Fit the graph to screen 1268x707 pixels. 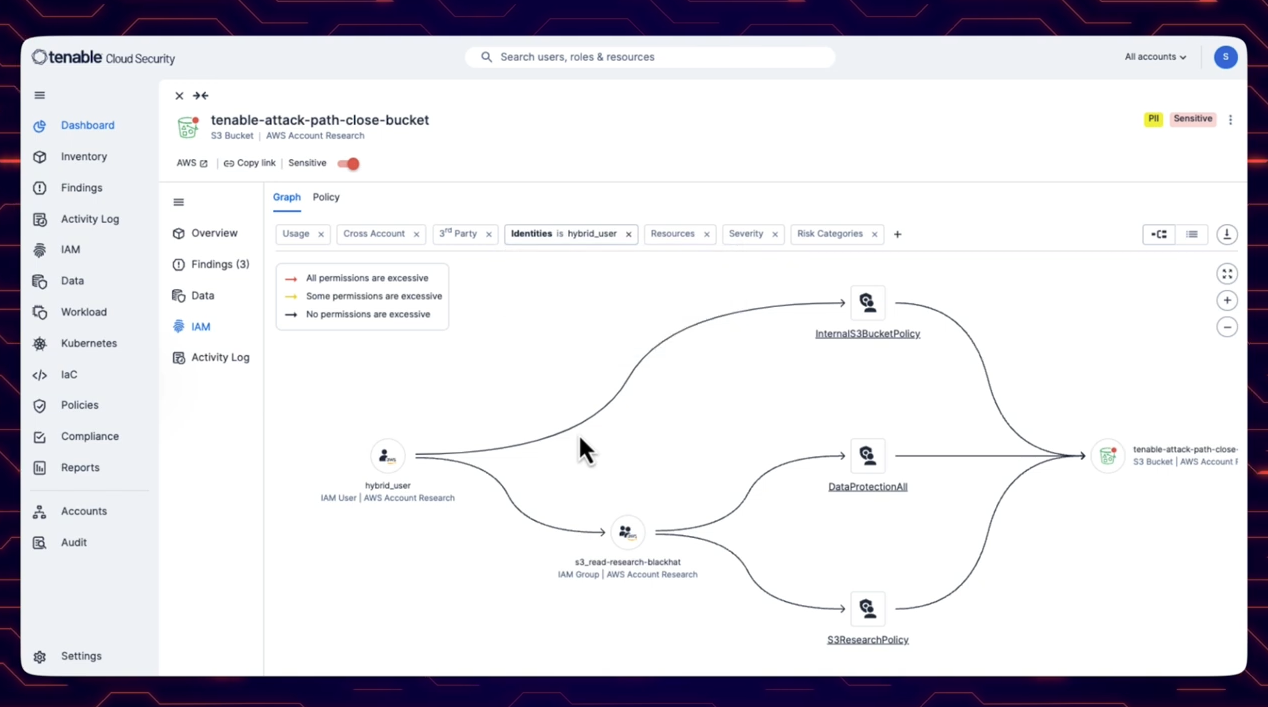[1227, 274]
